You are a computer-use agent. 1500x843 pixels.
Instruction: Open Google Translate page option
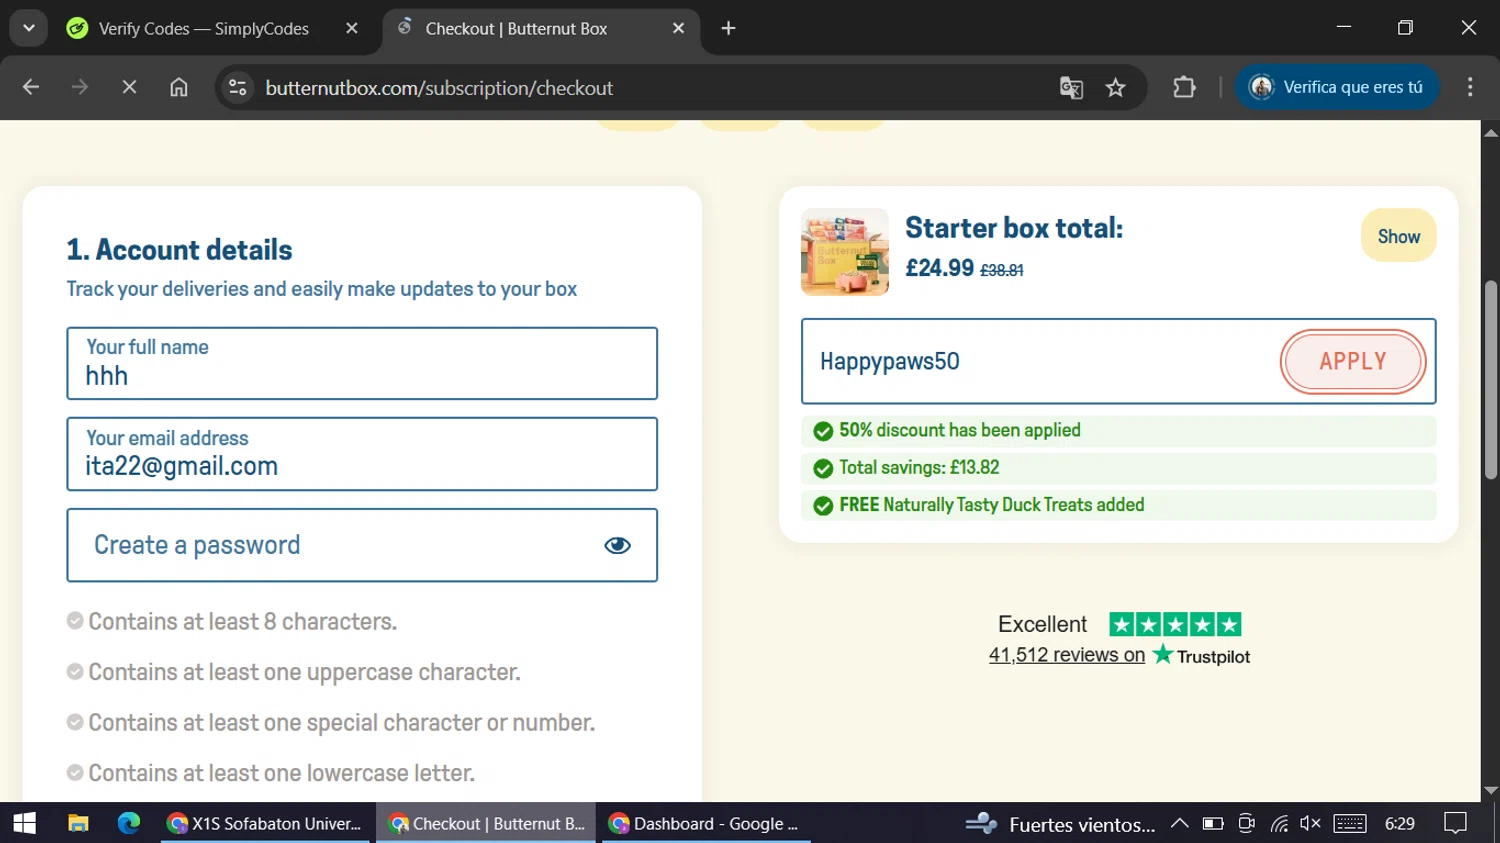[1071, 88]
